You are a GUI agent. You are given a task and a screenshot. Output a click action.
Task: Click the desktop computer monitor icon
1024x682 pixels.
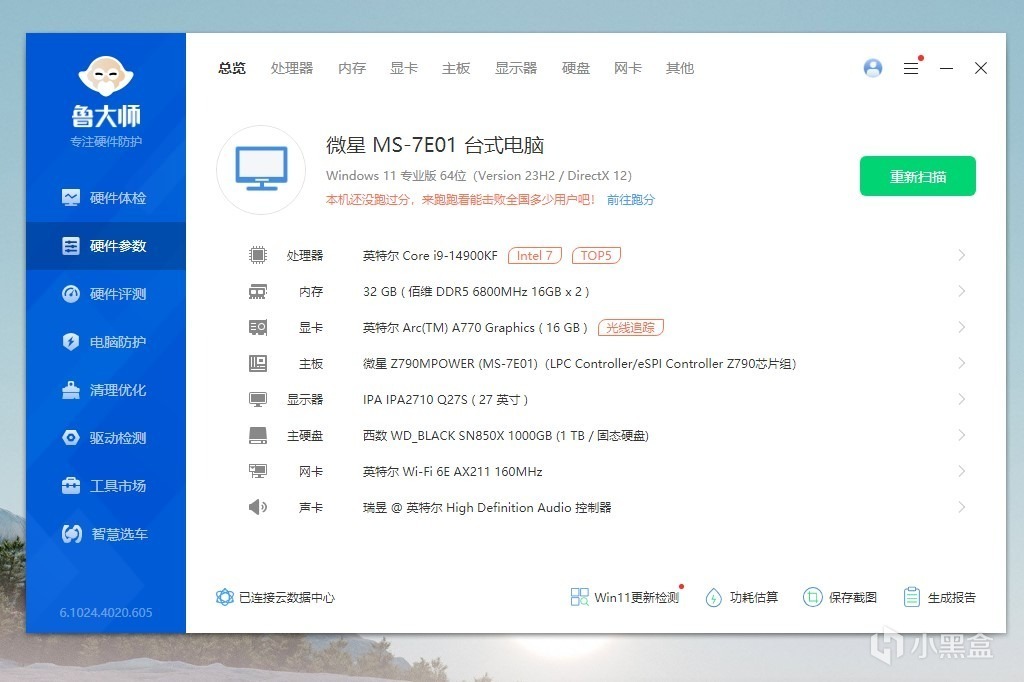[x=261, y=170]
